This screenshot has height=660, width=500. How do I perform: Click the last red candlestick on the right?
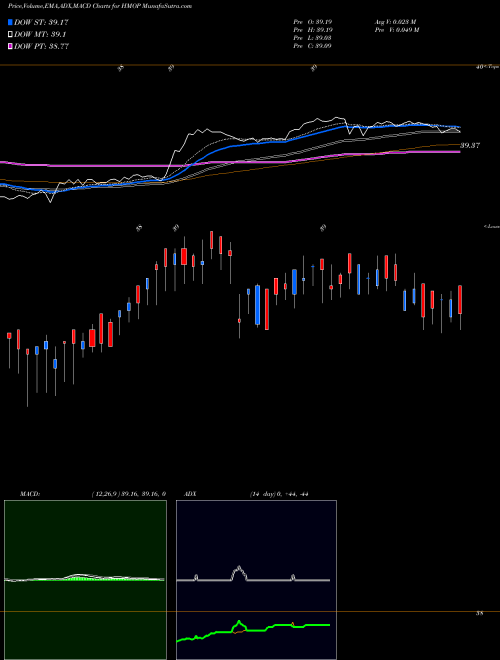[x=460, y=300]
